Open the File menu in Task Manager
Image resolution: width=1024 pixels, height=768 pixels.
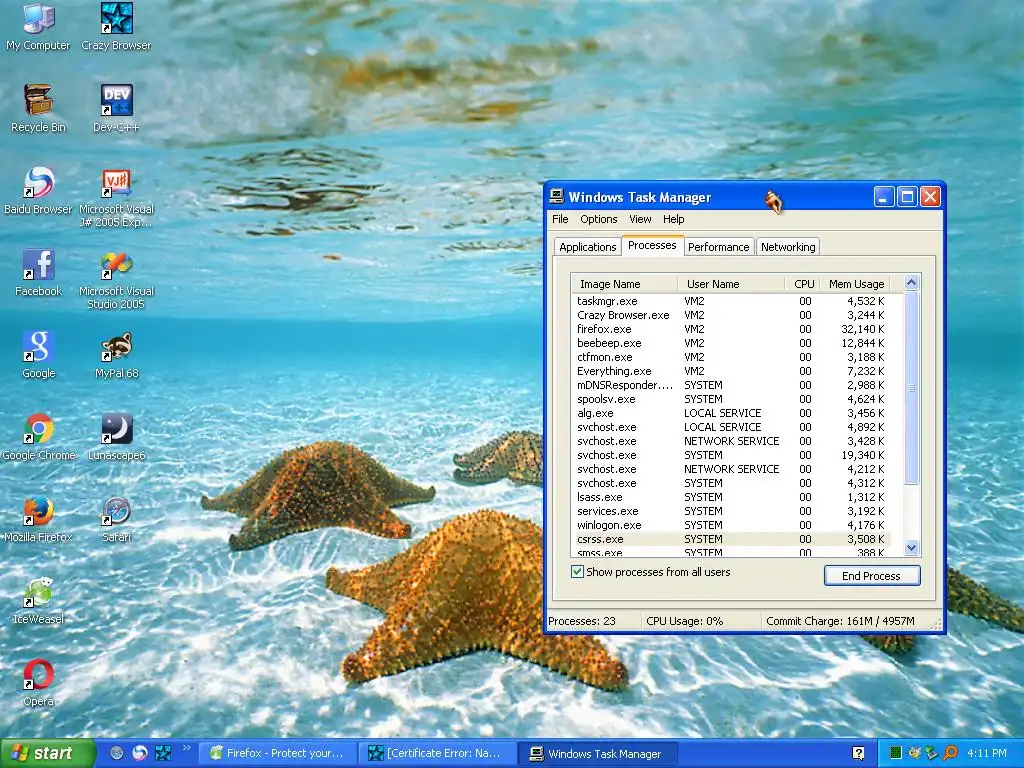point(560,219)
